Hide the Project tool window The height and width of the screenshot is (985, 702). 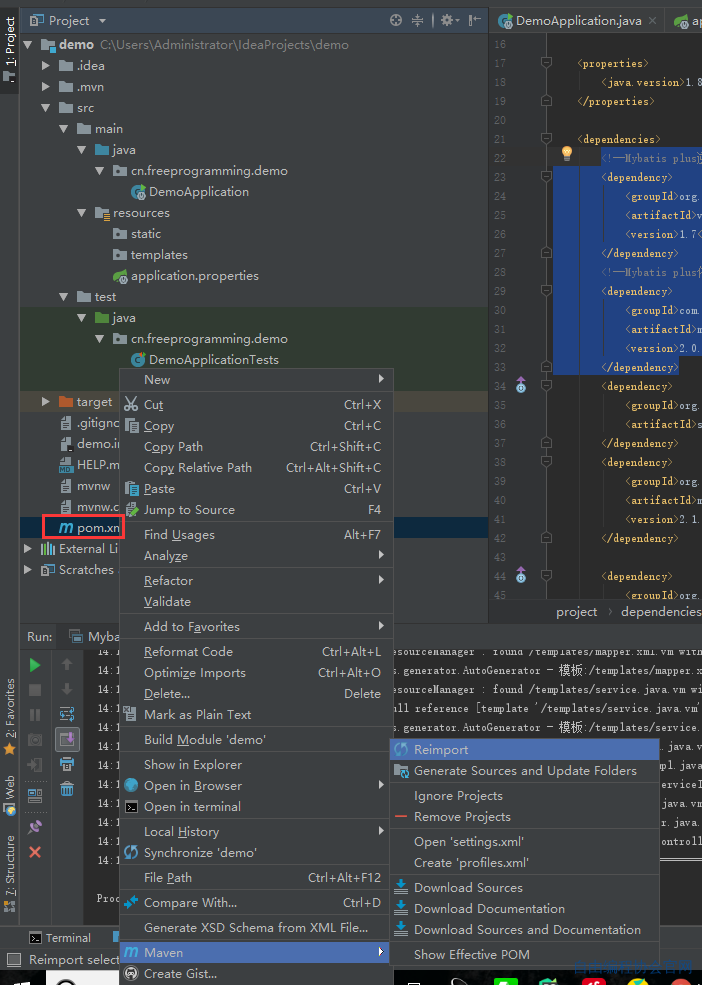click(475, 20)
